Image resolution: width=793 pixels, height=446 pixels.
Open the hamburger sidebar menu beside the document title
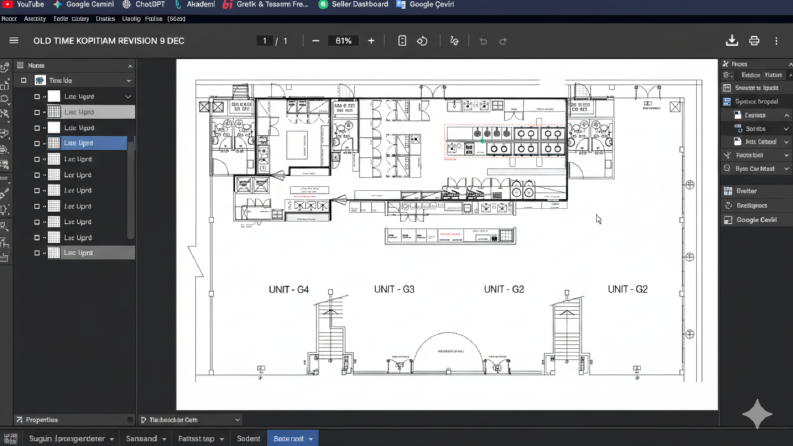[x=14, y=40]
